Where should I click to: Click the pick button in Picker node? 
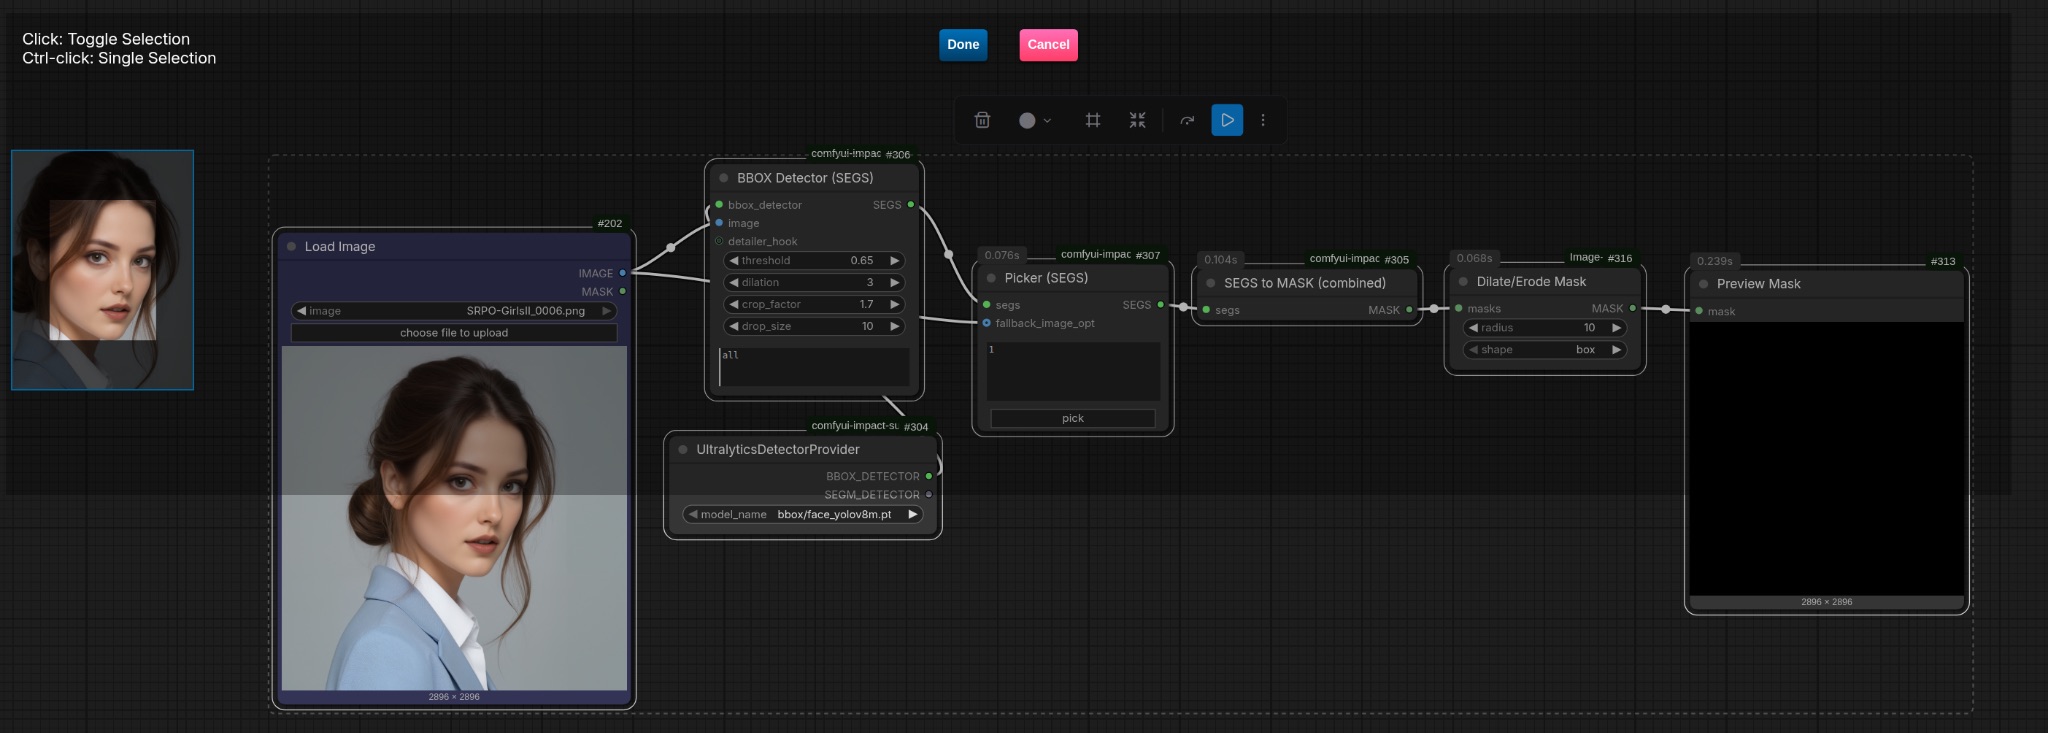pos(1072,419)
